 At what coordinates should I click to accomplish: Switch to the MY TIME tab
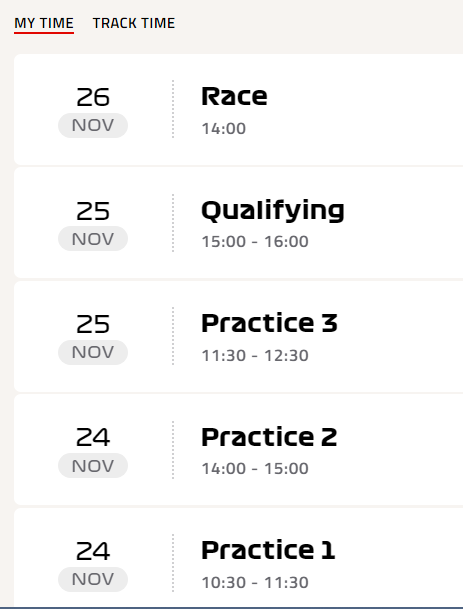(44, 23)
